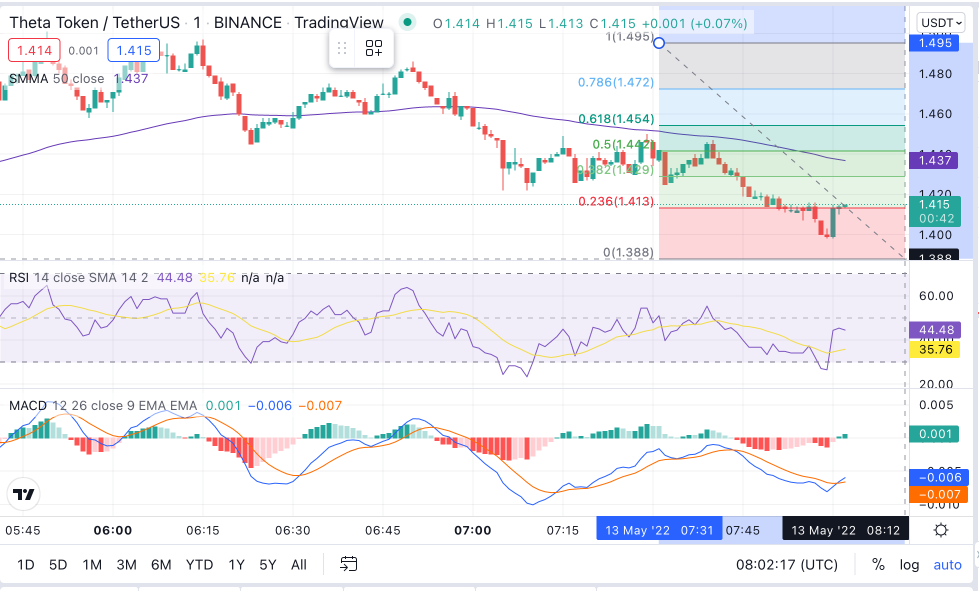Select the 1D time range
This screenshot has height=591, width=979.
tap(26, 565)
